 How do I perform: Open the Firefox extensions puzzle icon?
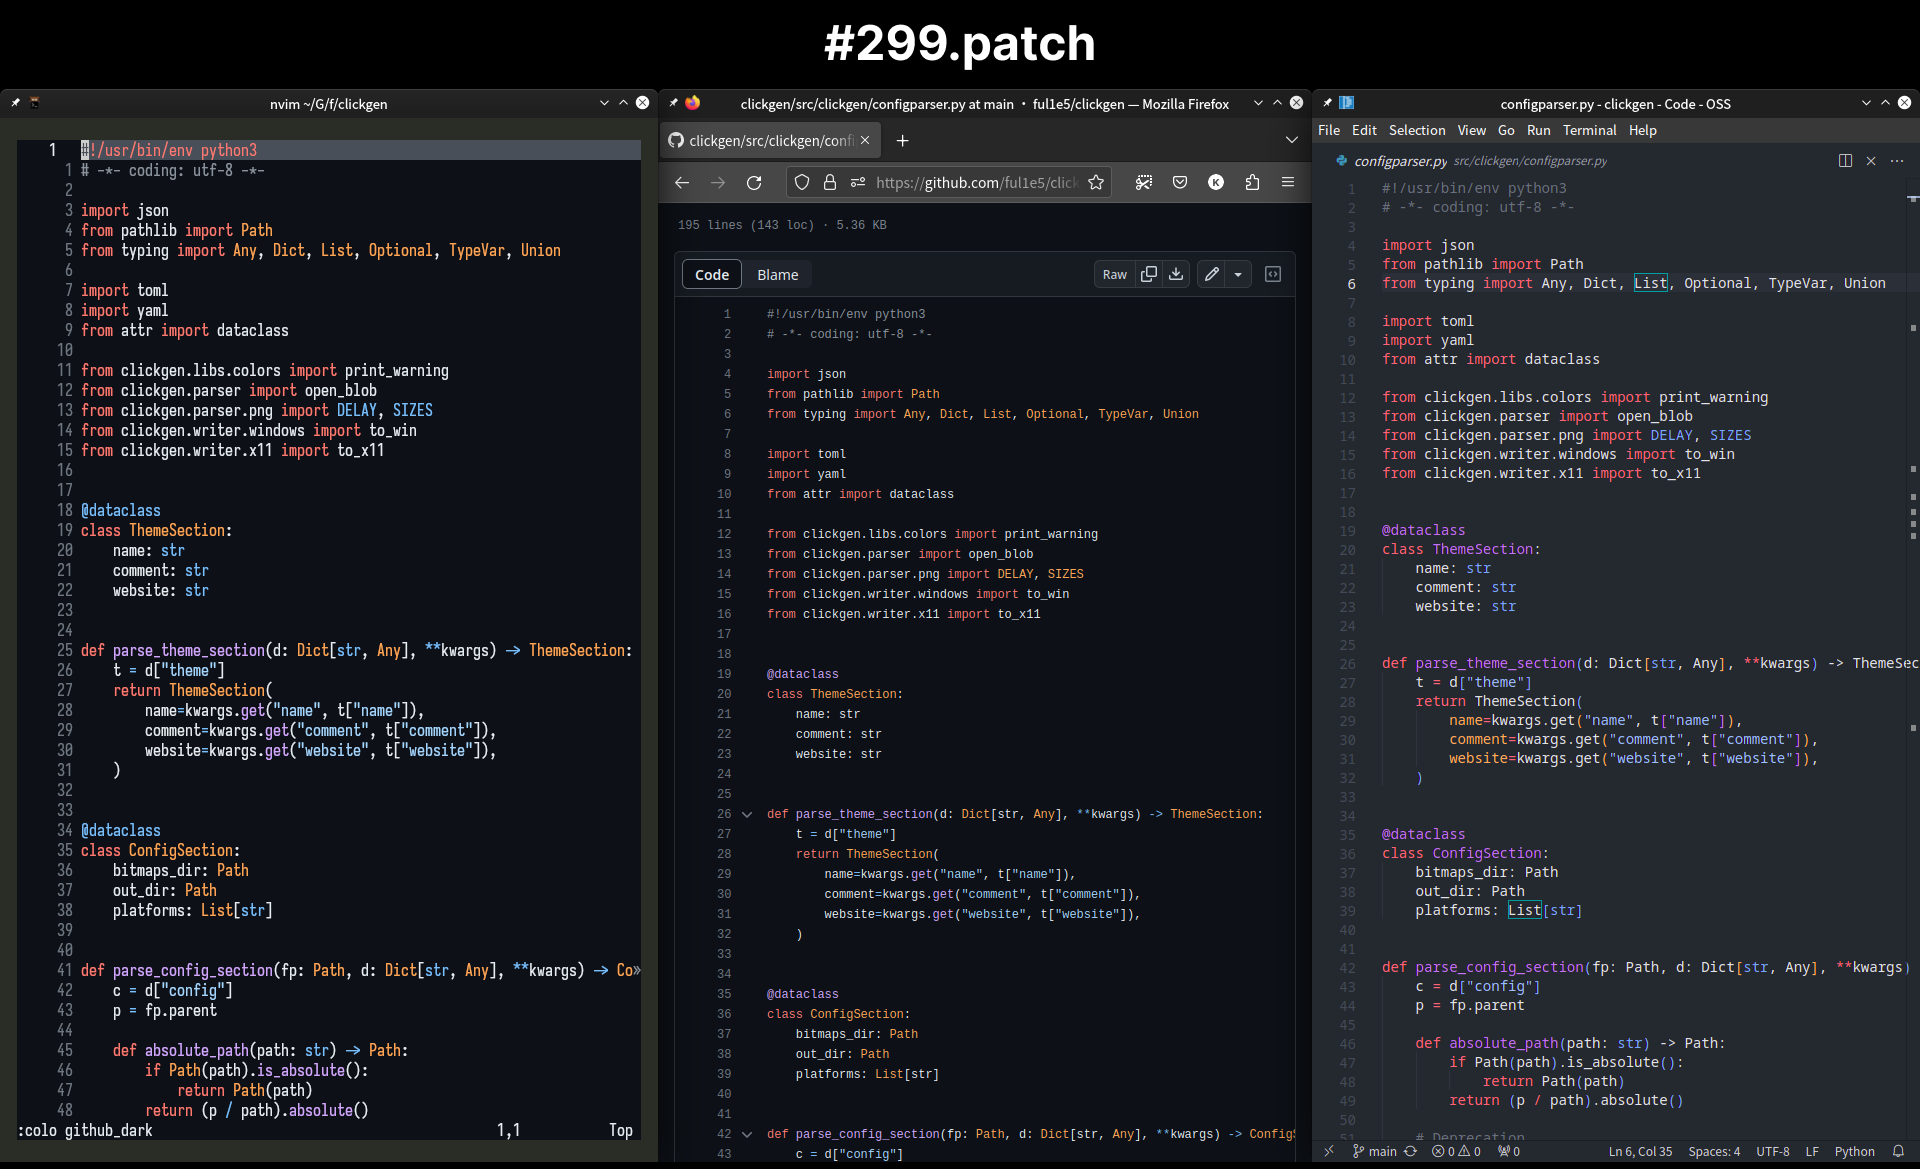click(x=1252, y=182)
